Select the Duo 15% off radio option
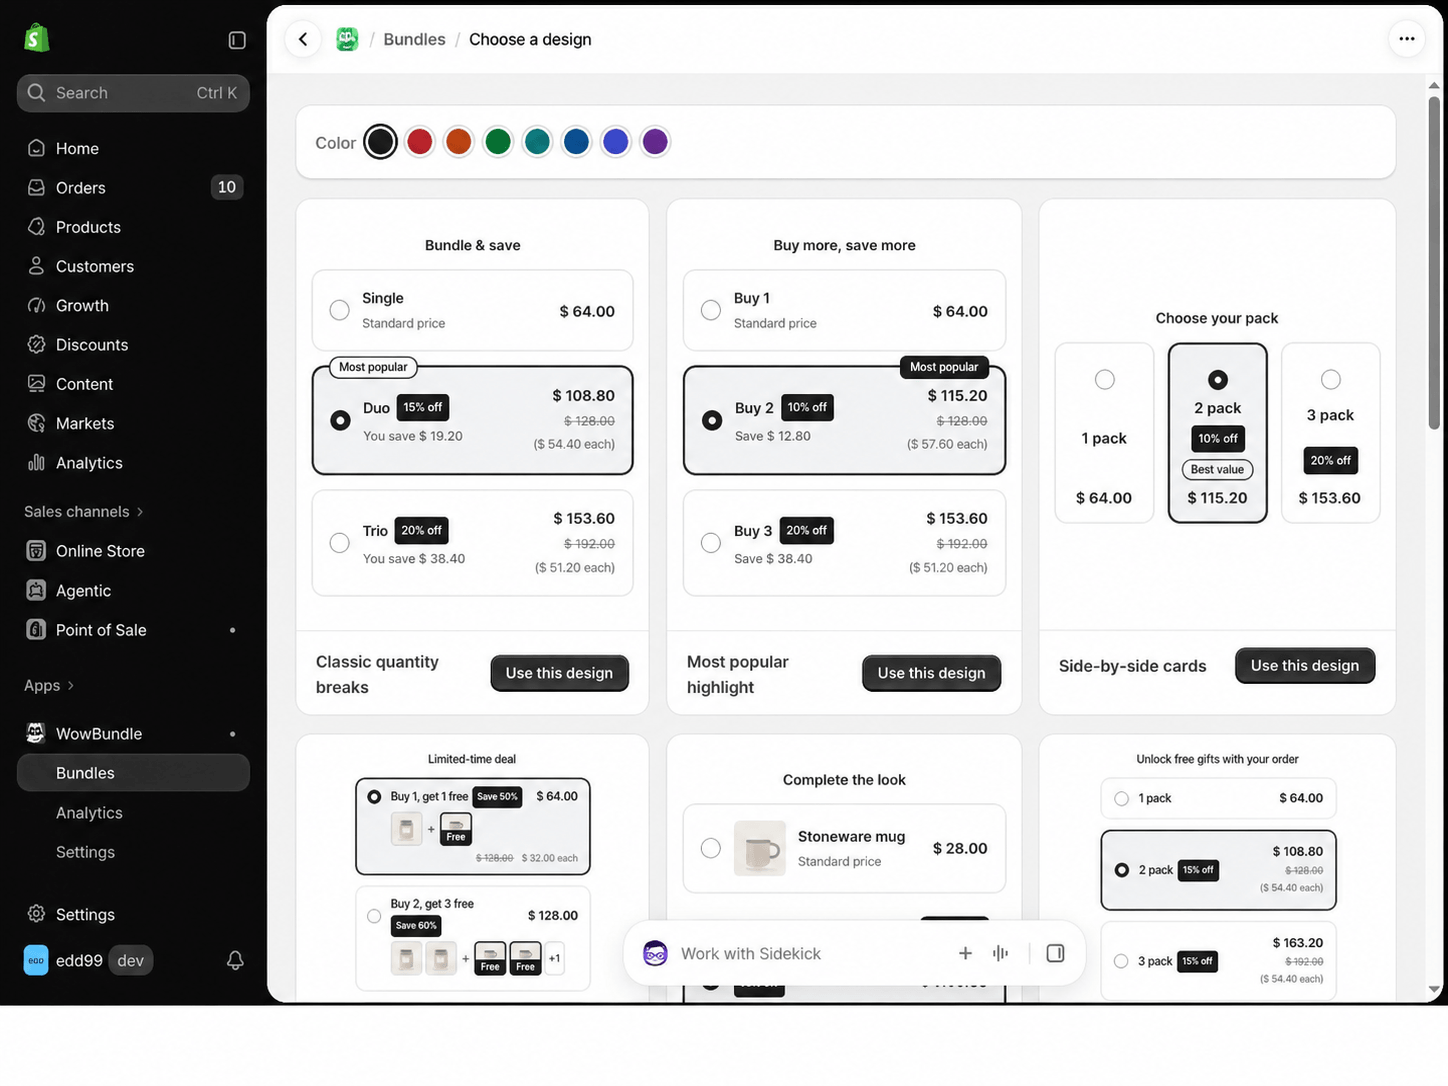Screen dimensions: 1448x1086 tap(340, 420)
